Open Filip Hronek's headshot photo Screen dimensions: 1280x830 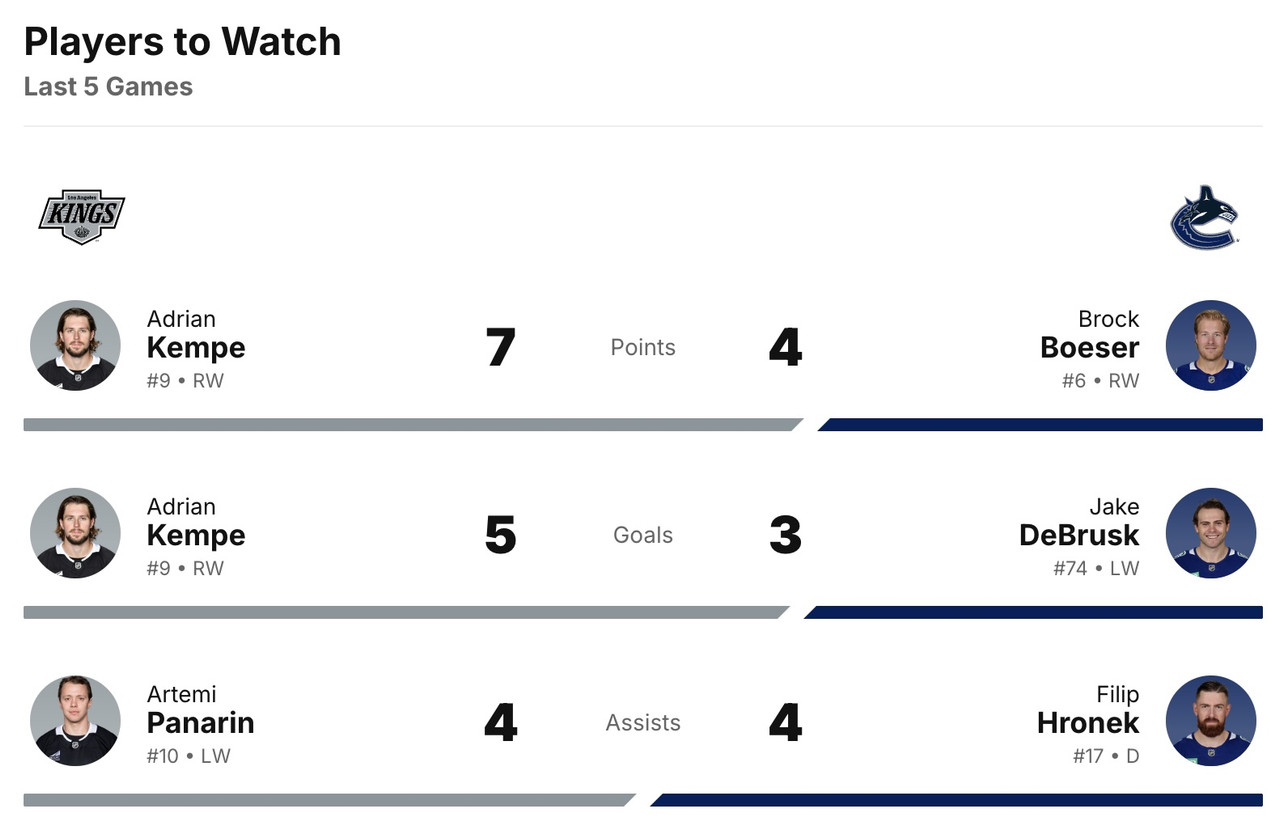(x=1210, y=721)
